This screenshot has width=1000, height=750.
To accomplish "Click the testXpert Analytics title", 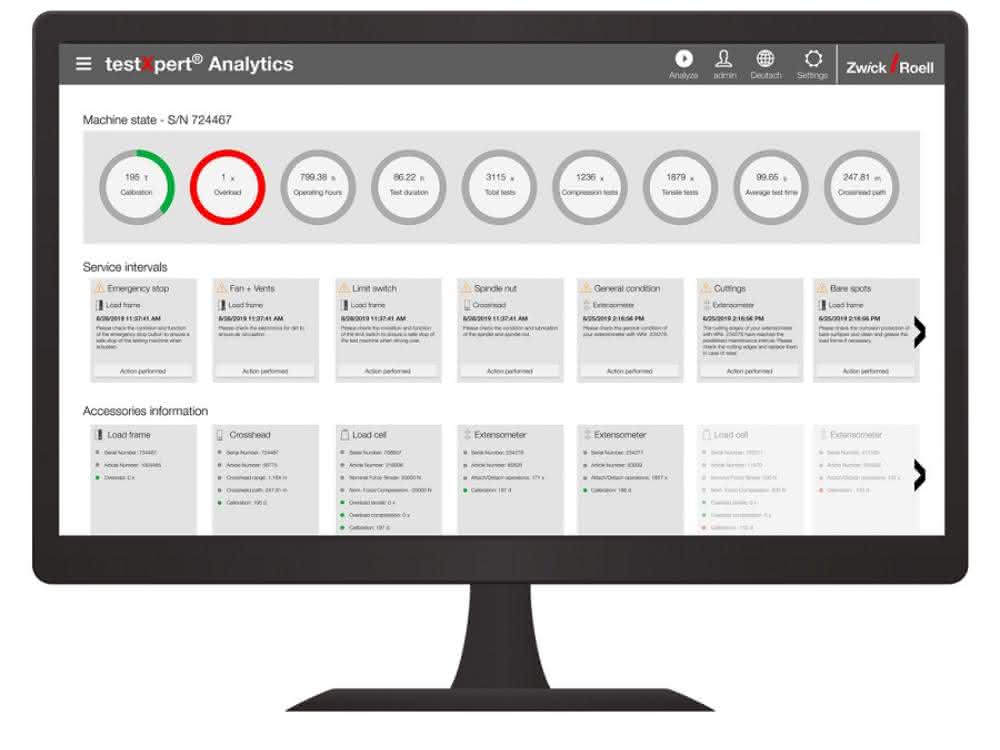I will pos(199,64).
